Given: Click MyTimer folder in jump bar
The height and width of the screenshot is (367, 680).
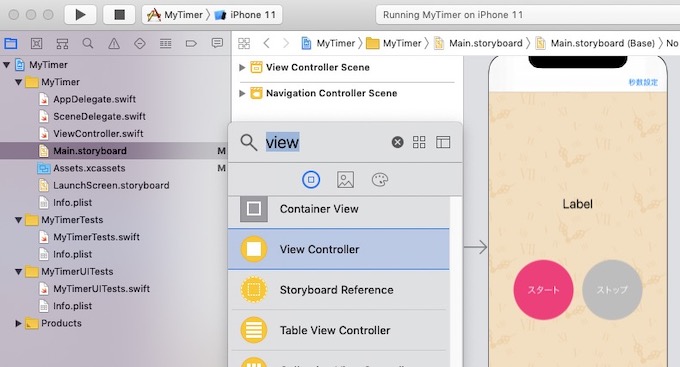Looking at the screenshot, I should coord(394,43).
